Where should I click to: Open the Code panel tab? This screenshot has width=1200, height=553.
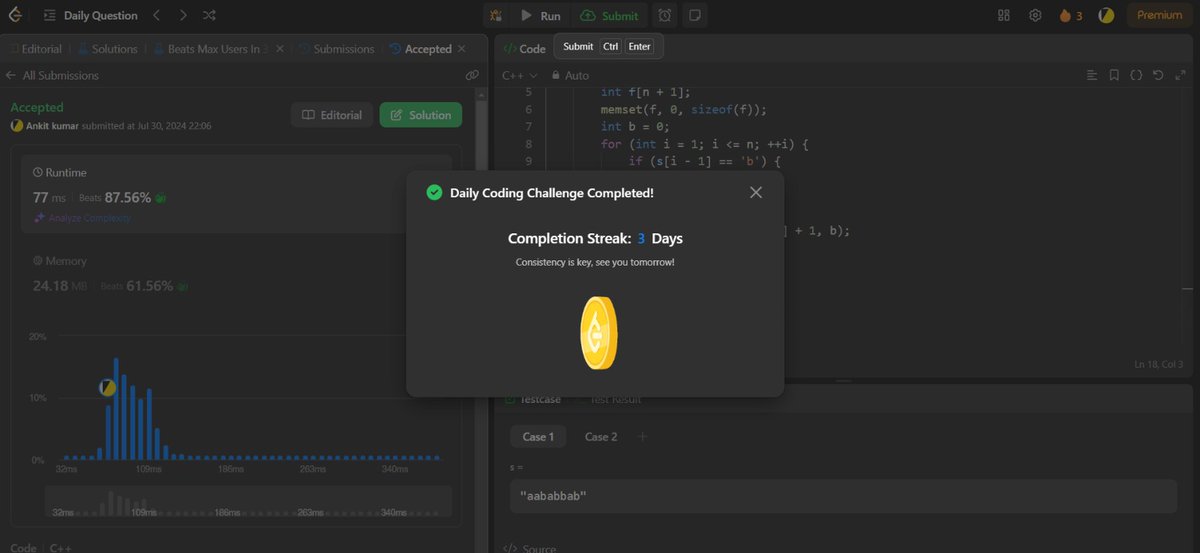(525, 48)
